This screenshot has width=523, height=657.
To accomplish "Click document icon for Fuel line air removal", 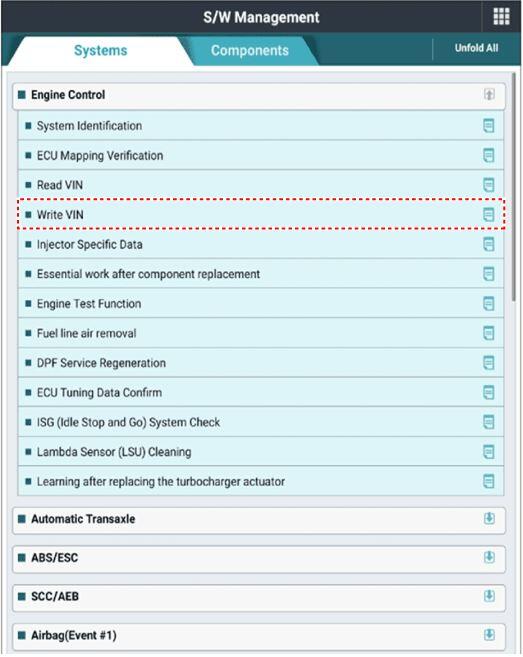I will [x=489, y=333].
